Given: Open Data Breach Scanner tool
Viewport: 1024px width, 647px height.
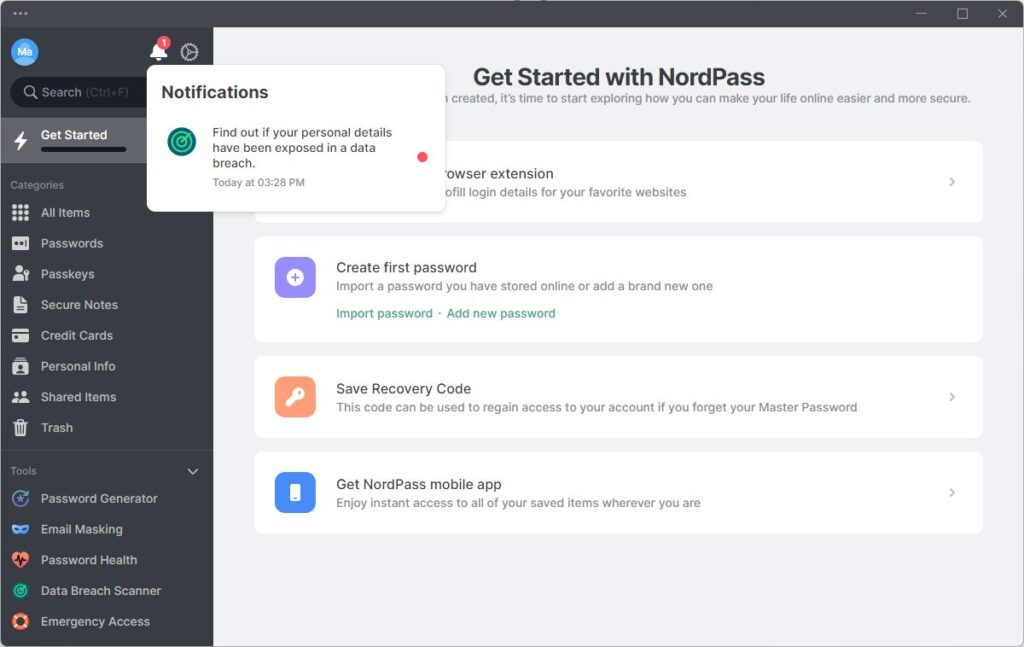Looking at the screenshot, I should [x=101, y=590].
